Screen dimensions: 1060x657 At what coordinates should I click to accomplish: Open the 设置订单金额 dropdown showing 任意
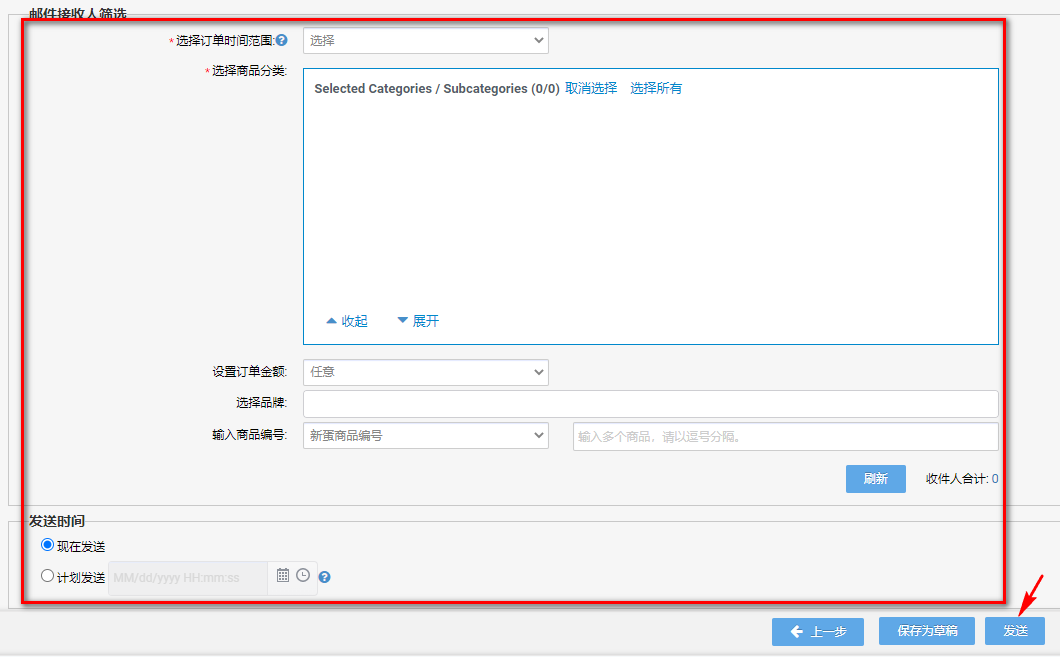tap(426, 372)
